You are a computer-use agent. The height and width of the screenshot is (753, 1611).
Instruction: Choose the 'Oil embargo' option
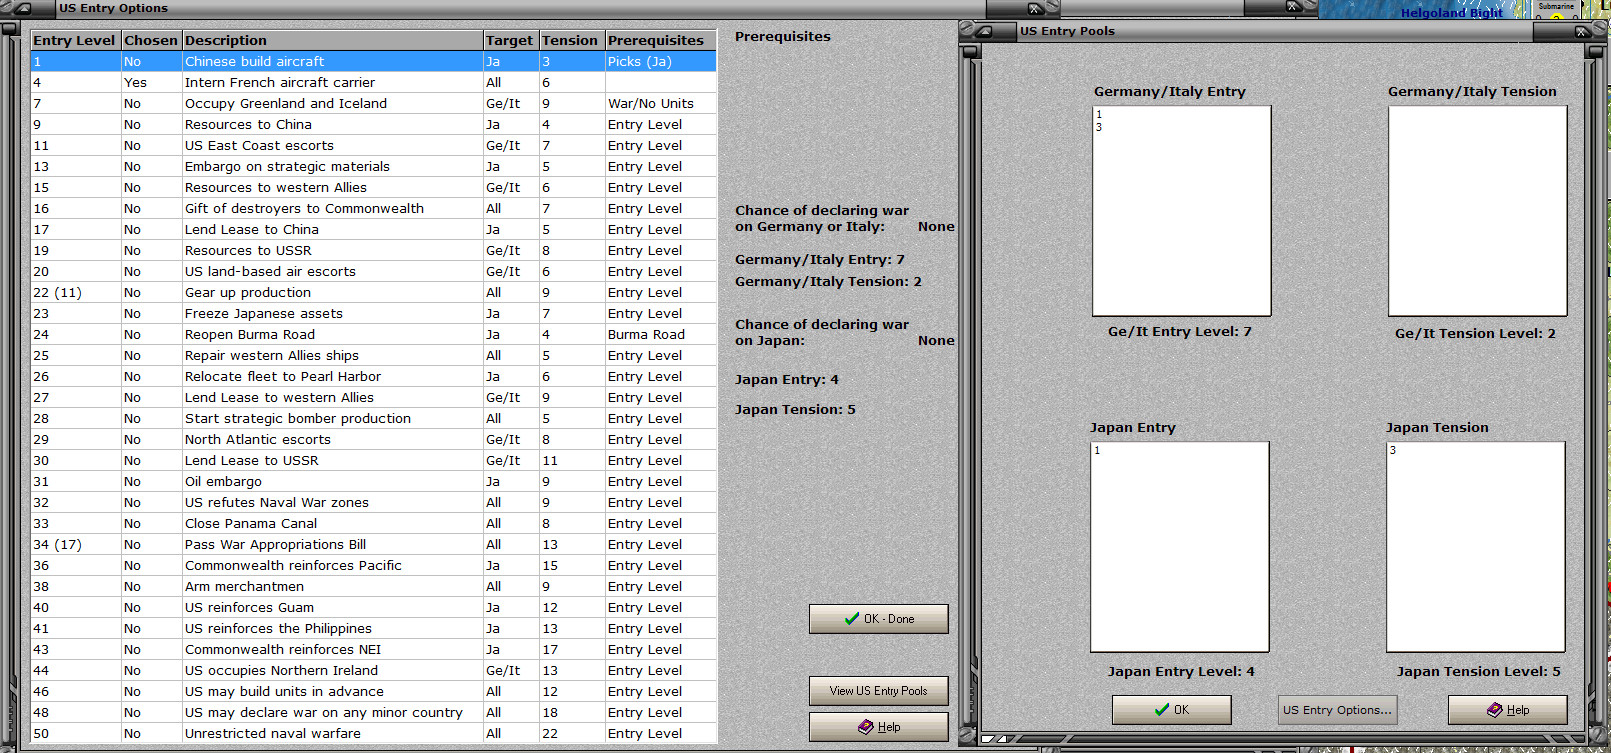pyautogui.click(x=374, y=481)
